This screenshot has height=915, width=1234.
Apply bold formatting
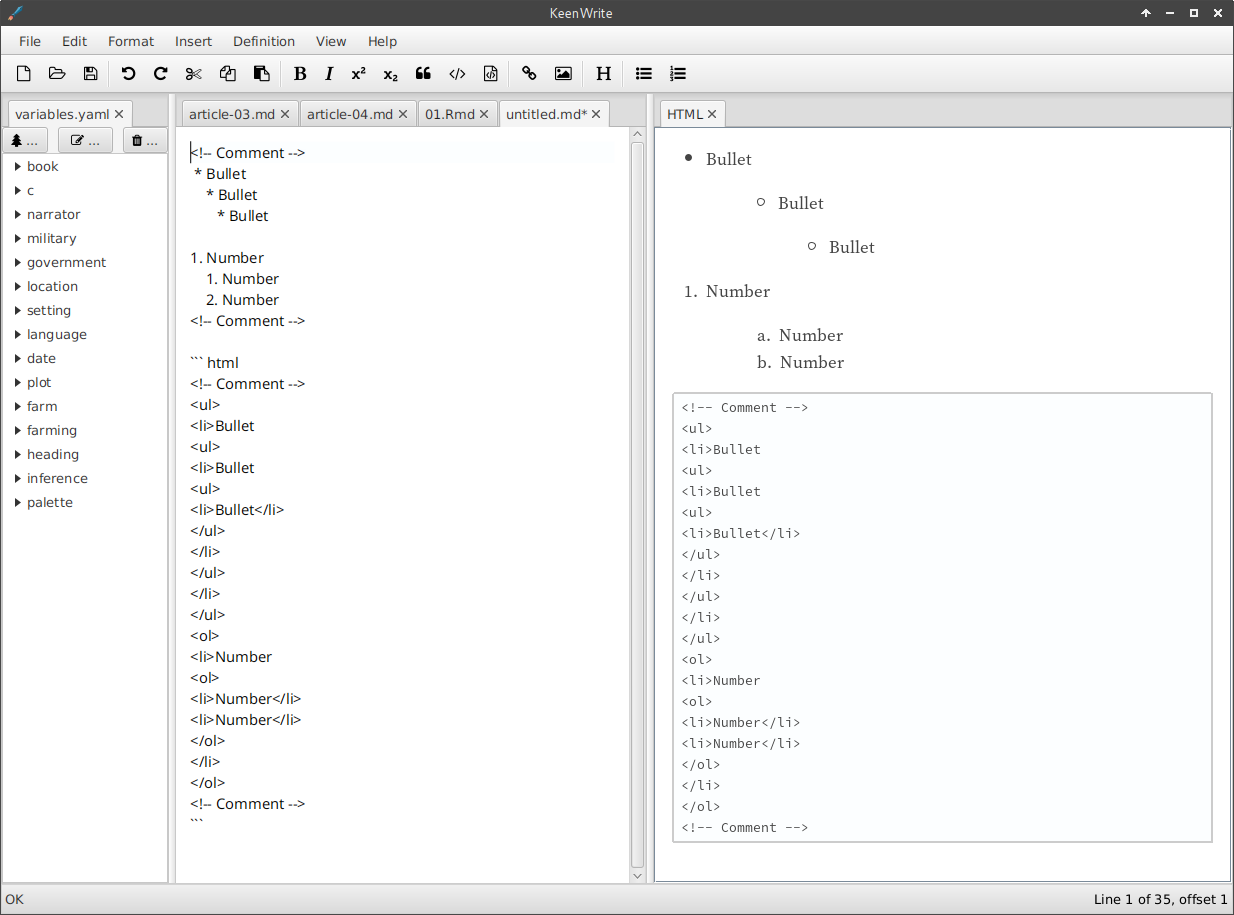tap(300, 73)
